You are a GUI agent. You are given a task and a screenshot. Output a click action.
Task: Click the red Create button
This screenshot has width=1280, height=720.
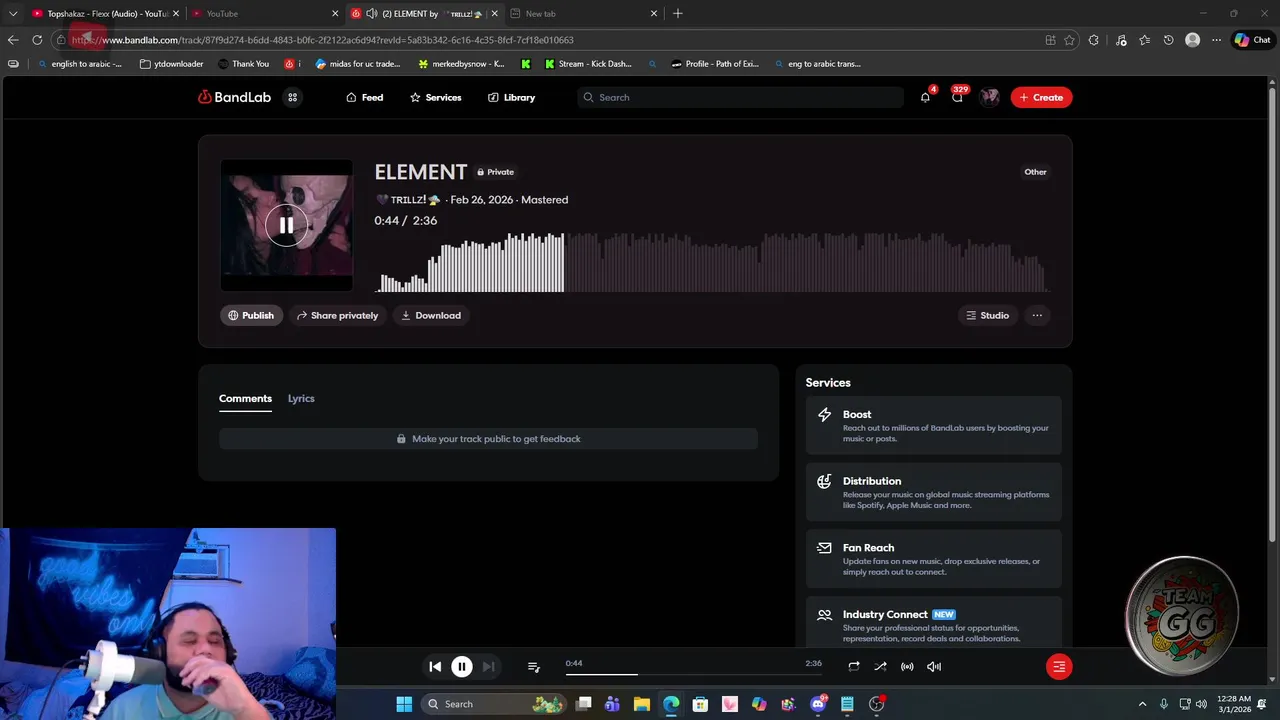[1041, 97]
